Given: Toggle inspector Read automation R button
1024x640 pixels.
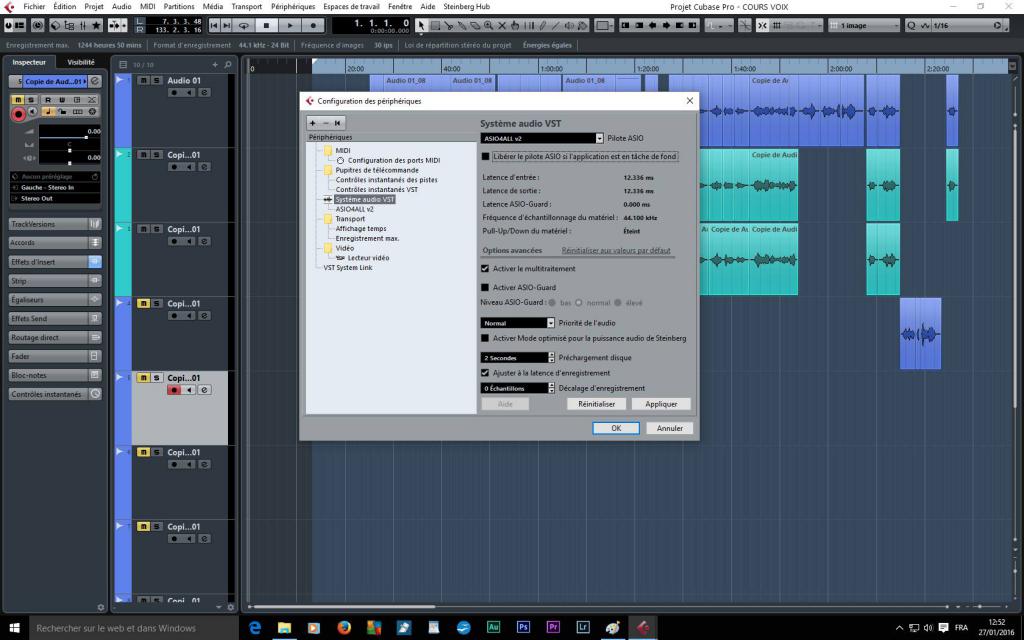Looking at the screenshot, I should (48, 100).
